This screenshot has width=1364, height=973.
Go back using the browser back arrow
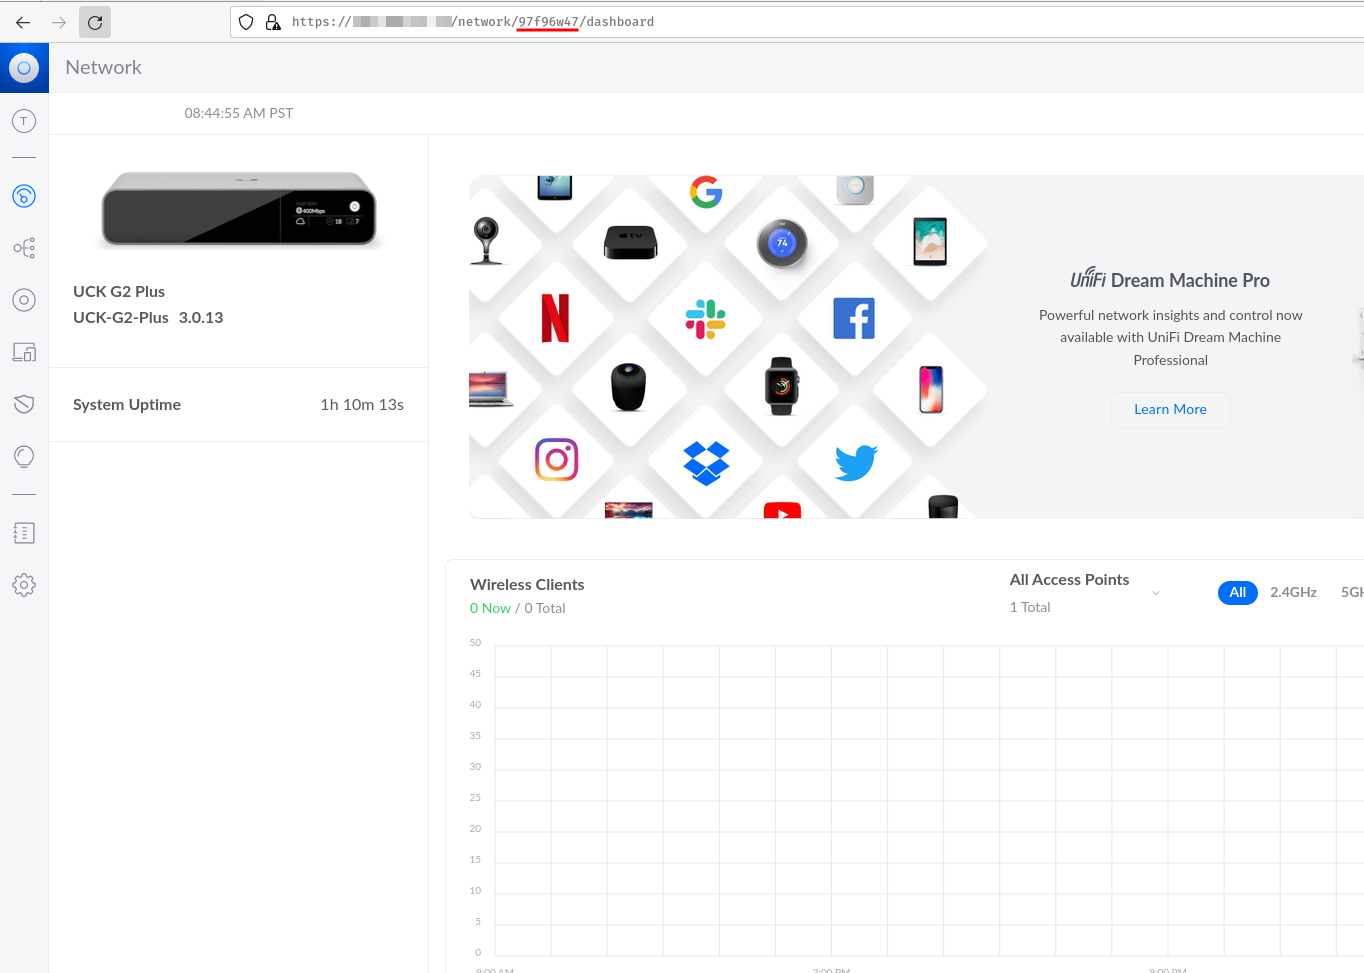[x=23, y=22]
